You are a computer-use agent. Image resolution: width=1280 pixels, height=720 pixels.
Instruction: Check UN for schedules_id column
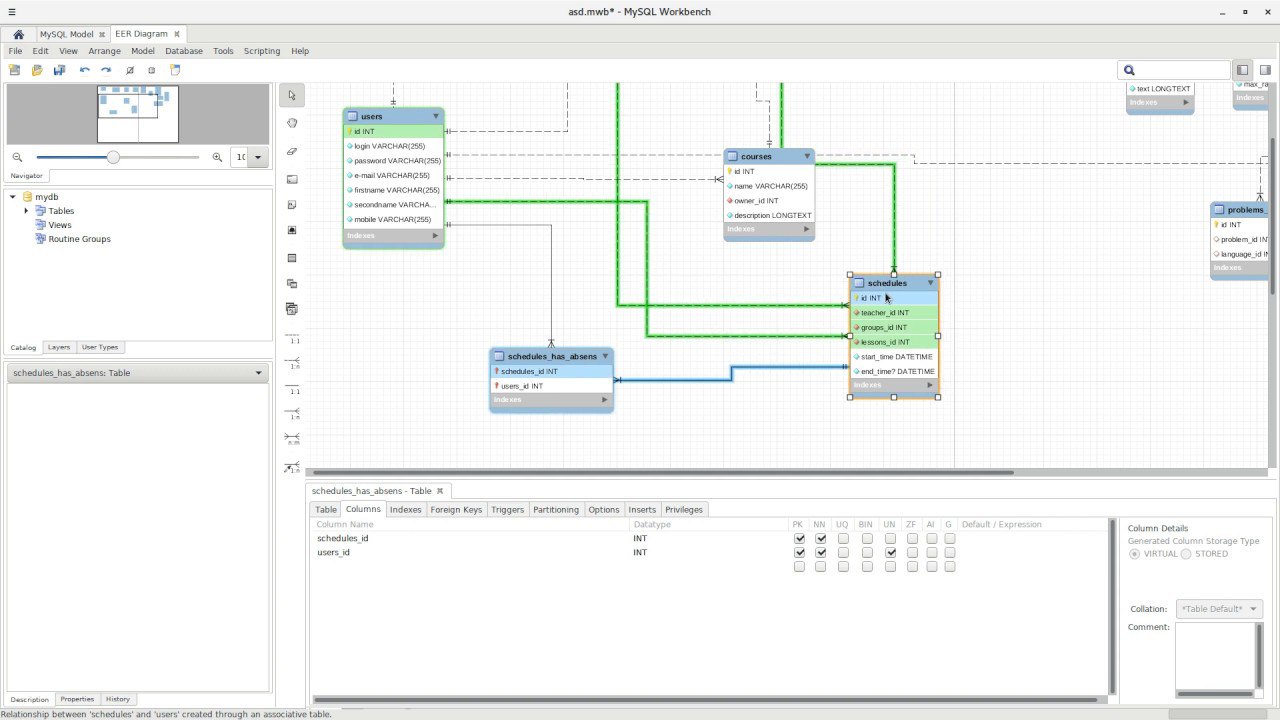pos(890,538)
